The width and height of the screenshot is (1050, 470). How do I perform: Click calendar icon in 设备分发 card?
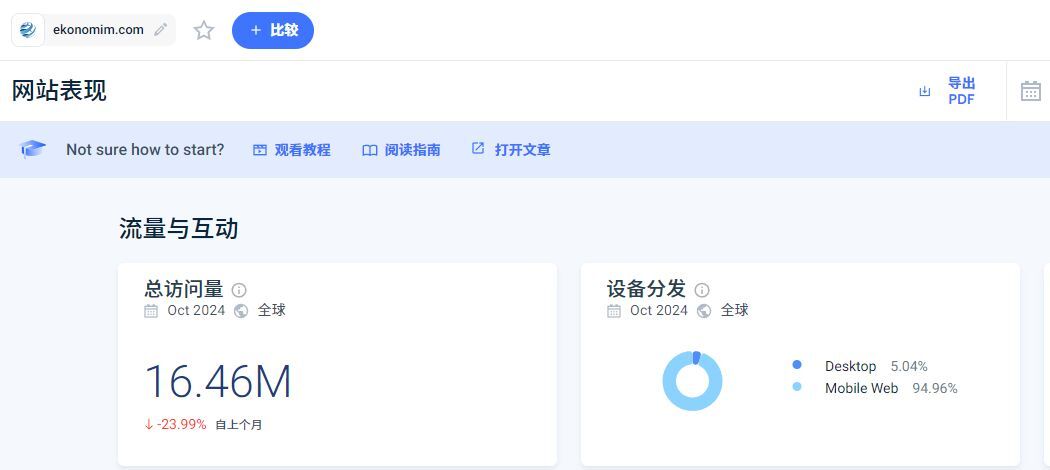[613, 311]
